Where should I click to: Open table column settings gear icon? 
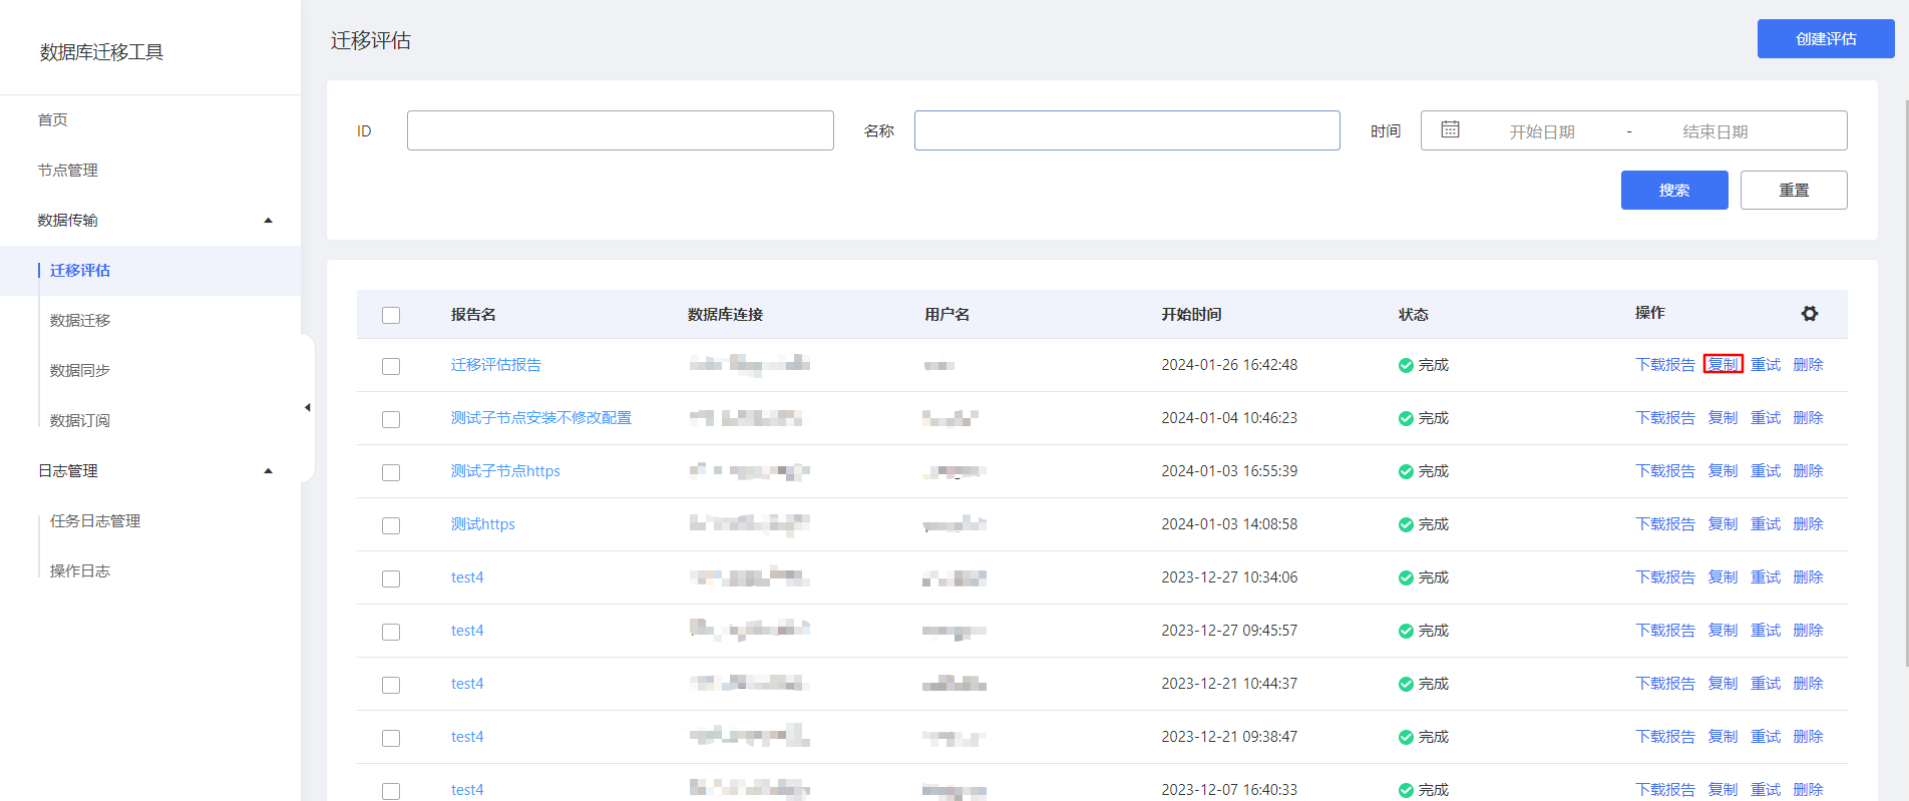tap(1809, 314)
